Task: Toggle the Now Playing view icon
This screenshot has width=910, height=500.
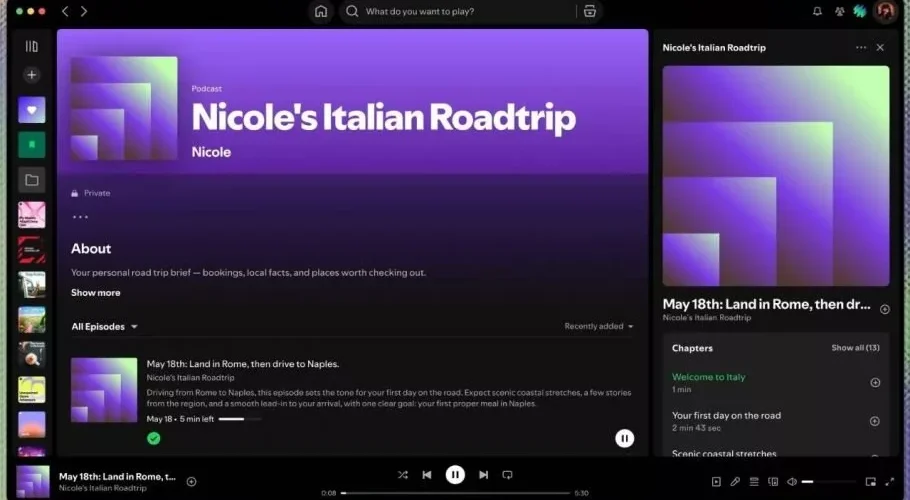Action: 716,481
